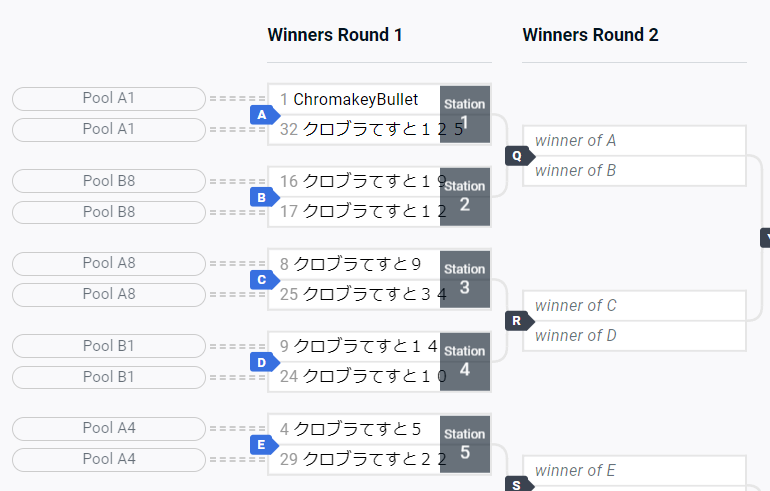This screenshot has width=770, height=491.
Task: Click the blue match A badge
Action: pos(264,115)
